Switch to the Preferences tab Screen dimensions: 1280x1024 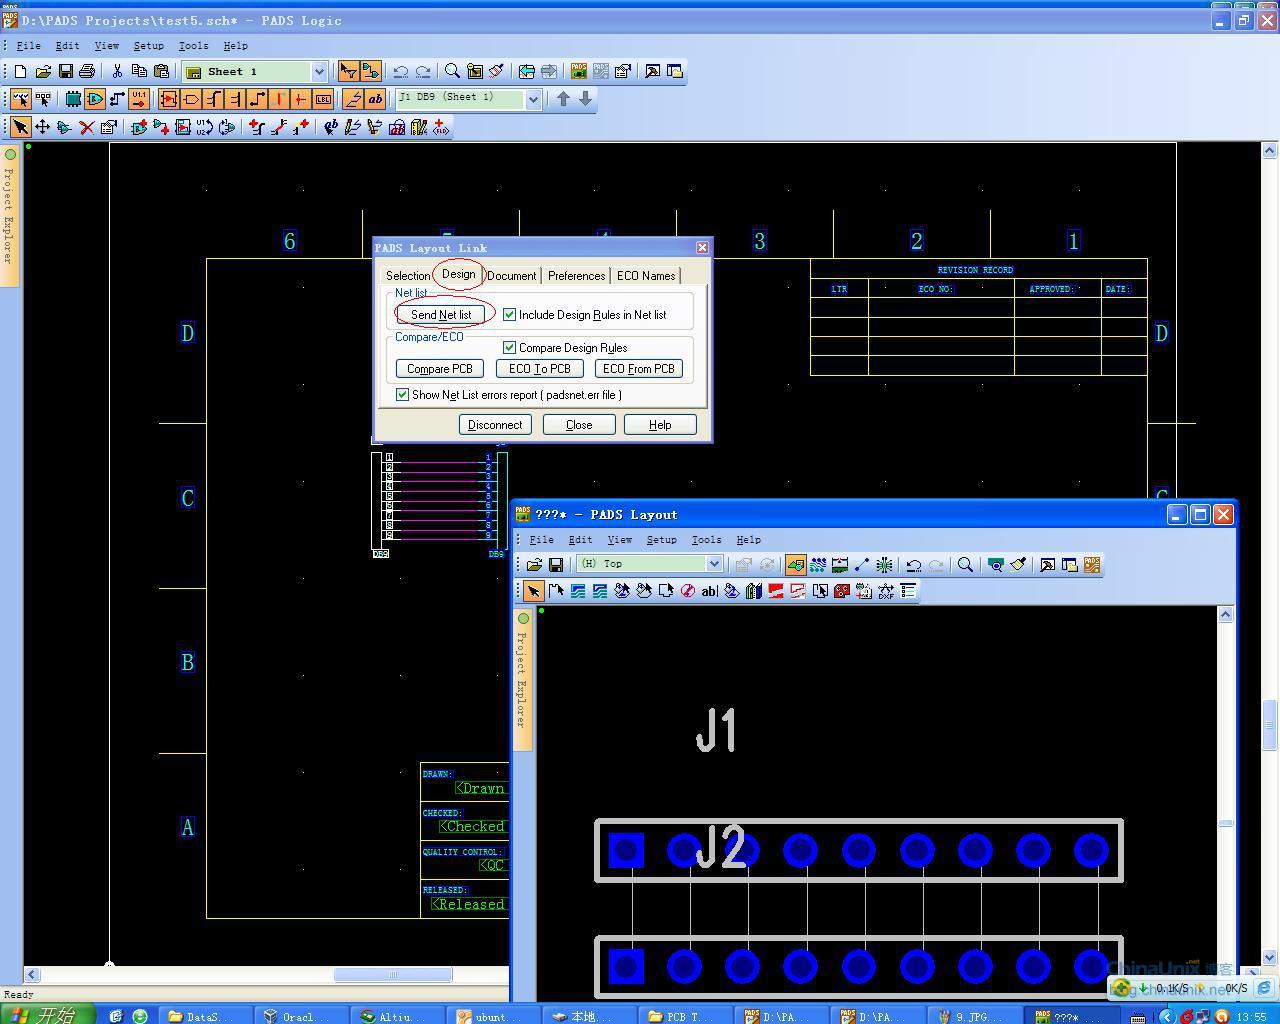576,275
